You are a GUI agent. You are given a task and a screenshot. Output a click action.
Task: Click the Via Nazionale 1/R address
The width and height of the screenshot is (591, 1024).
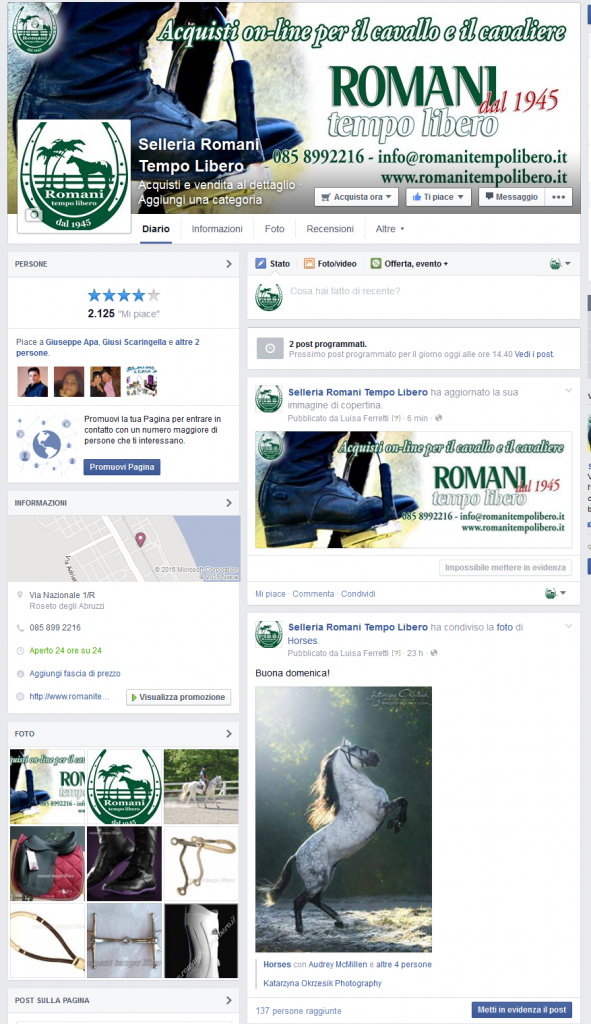(x=62, y=595)
